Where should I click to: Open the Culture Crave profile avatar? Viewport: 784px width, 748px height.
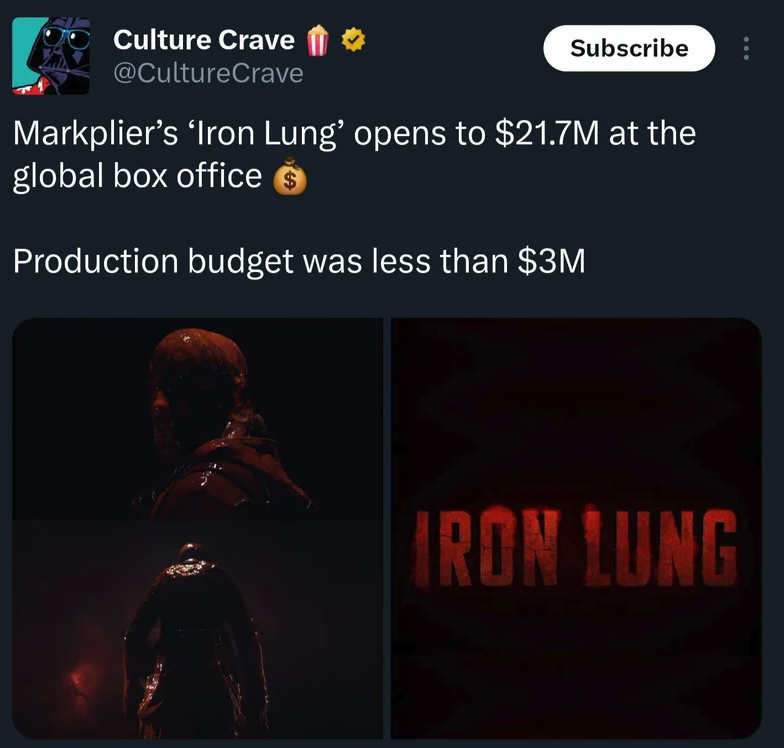tap(51, 56)
